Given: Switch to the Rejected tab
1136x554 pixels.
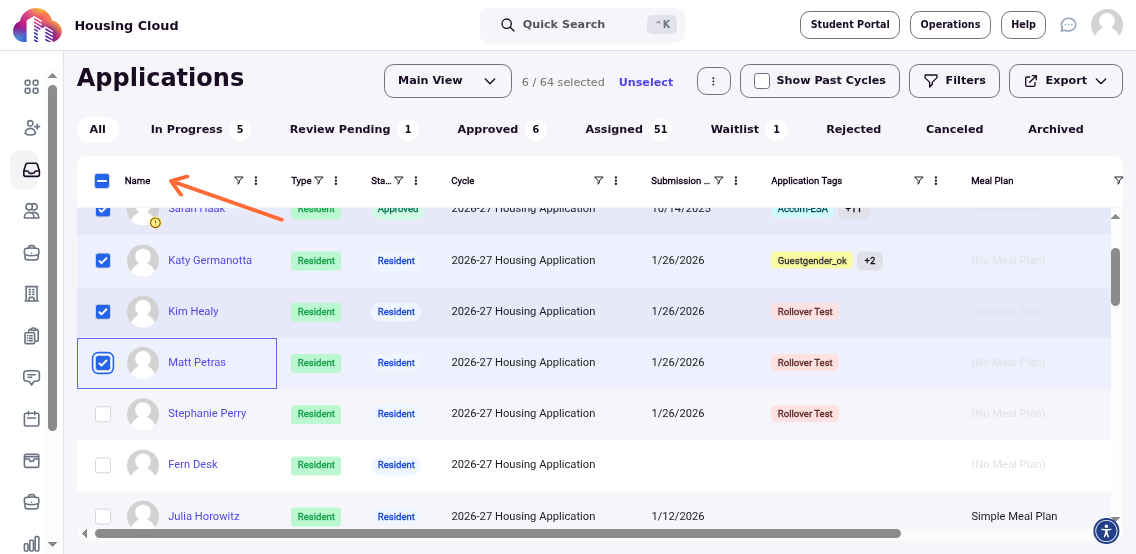Looking at the screenshot, I should tap(853, 130).
